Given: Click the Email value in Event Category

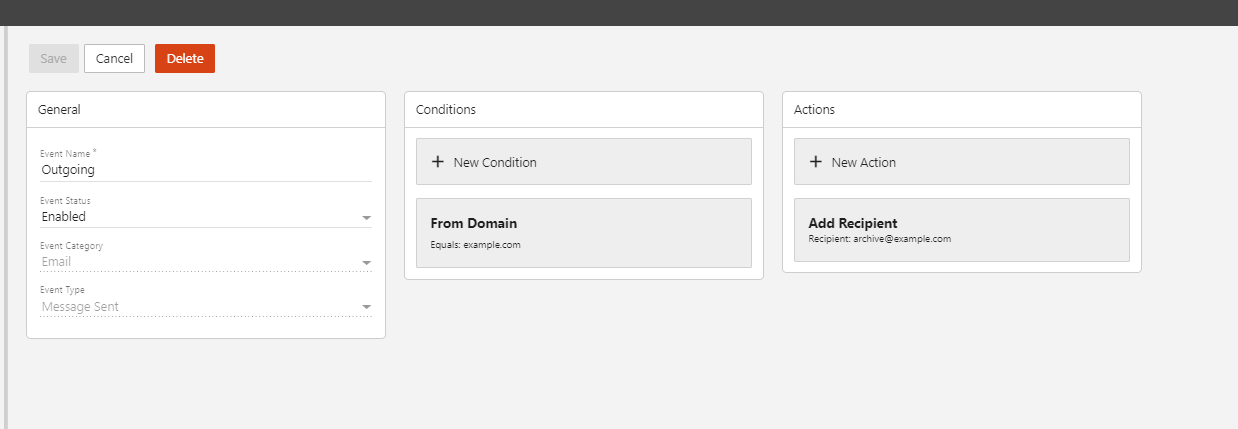Looking at the screenshot, I should (56, 262).
